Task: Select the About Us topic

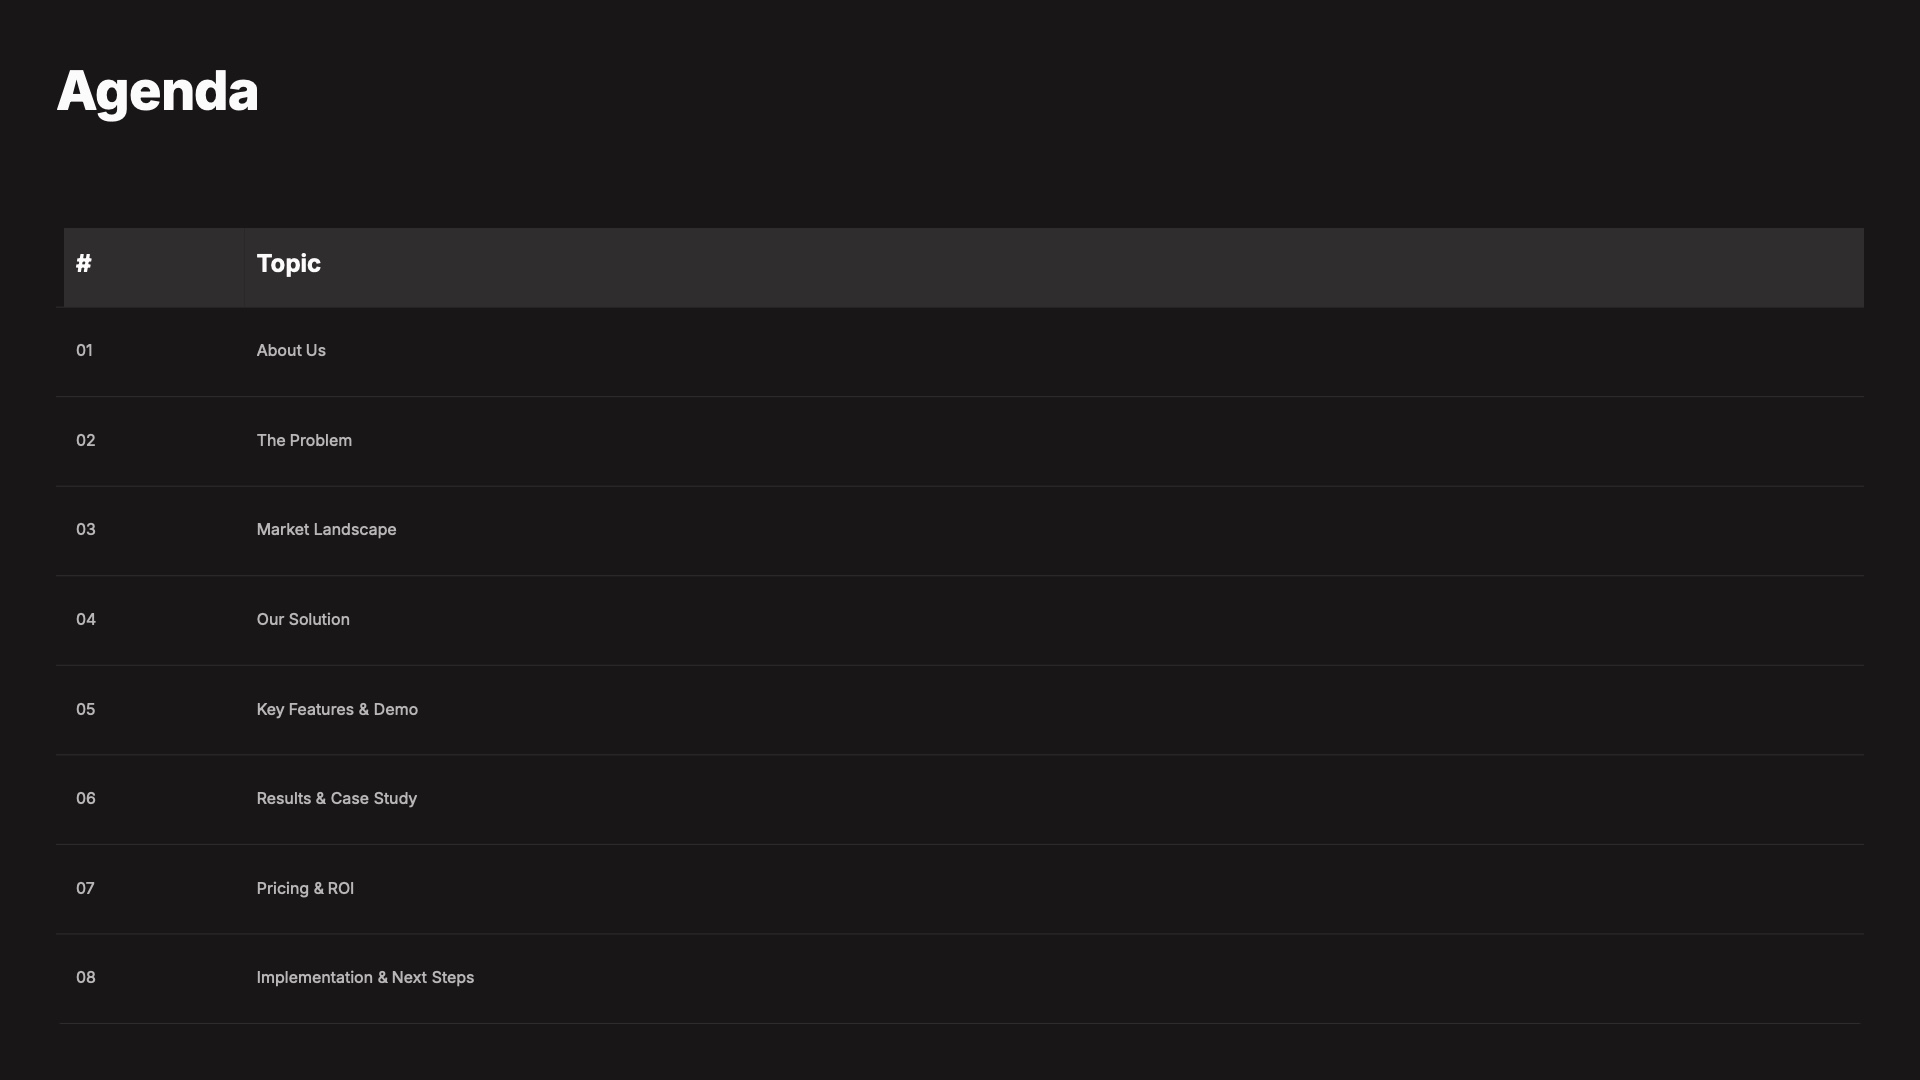Action: click(x=291, y=351)
